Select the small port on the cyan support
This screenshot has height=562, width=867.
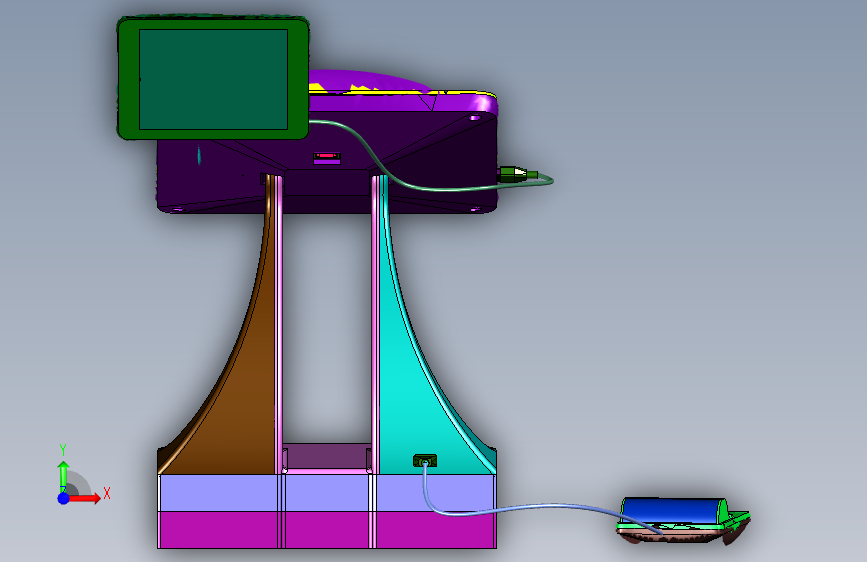coord(425,460)
